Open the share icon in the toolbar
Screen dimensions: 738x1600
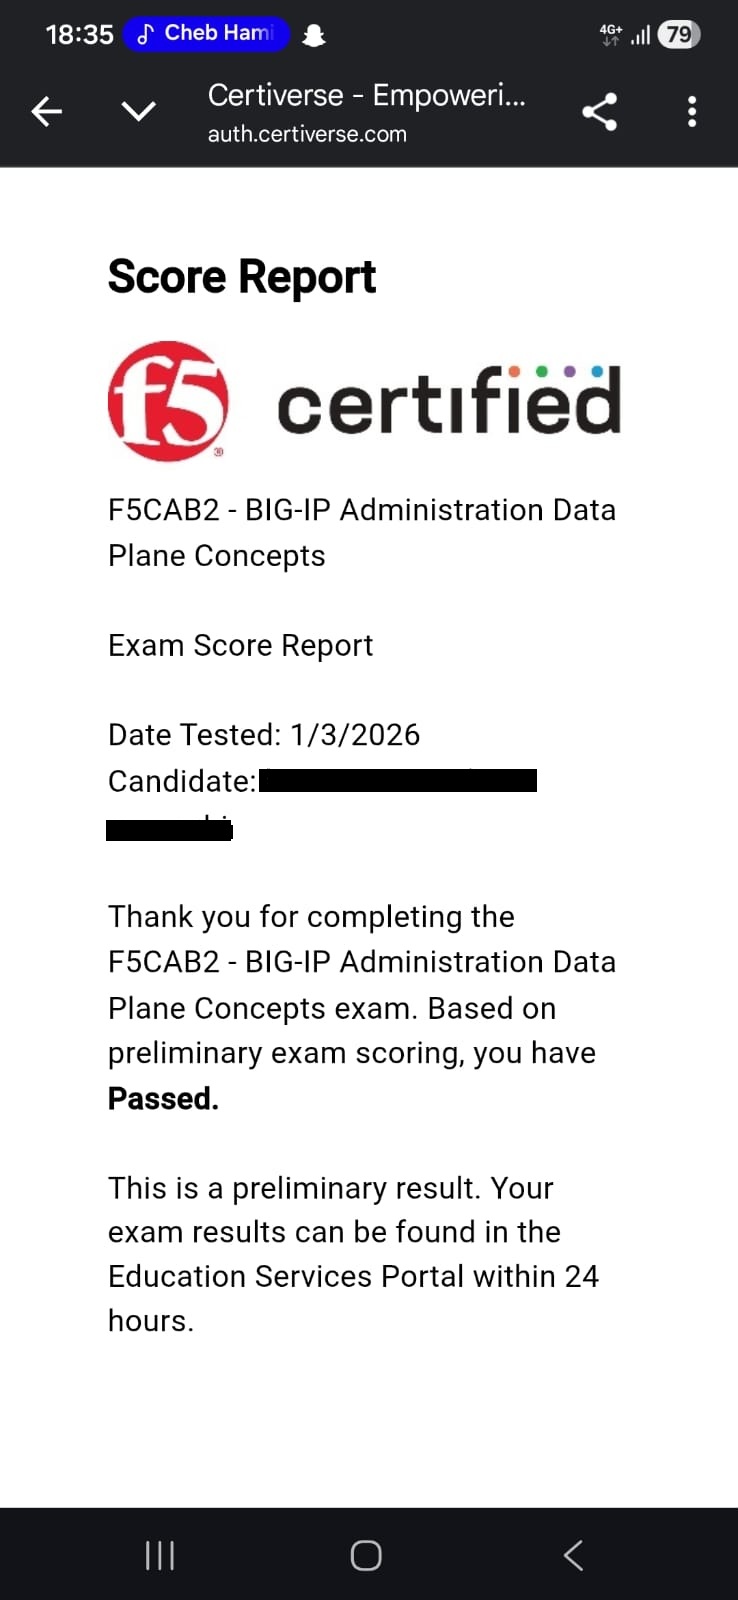[599, 111]
